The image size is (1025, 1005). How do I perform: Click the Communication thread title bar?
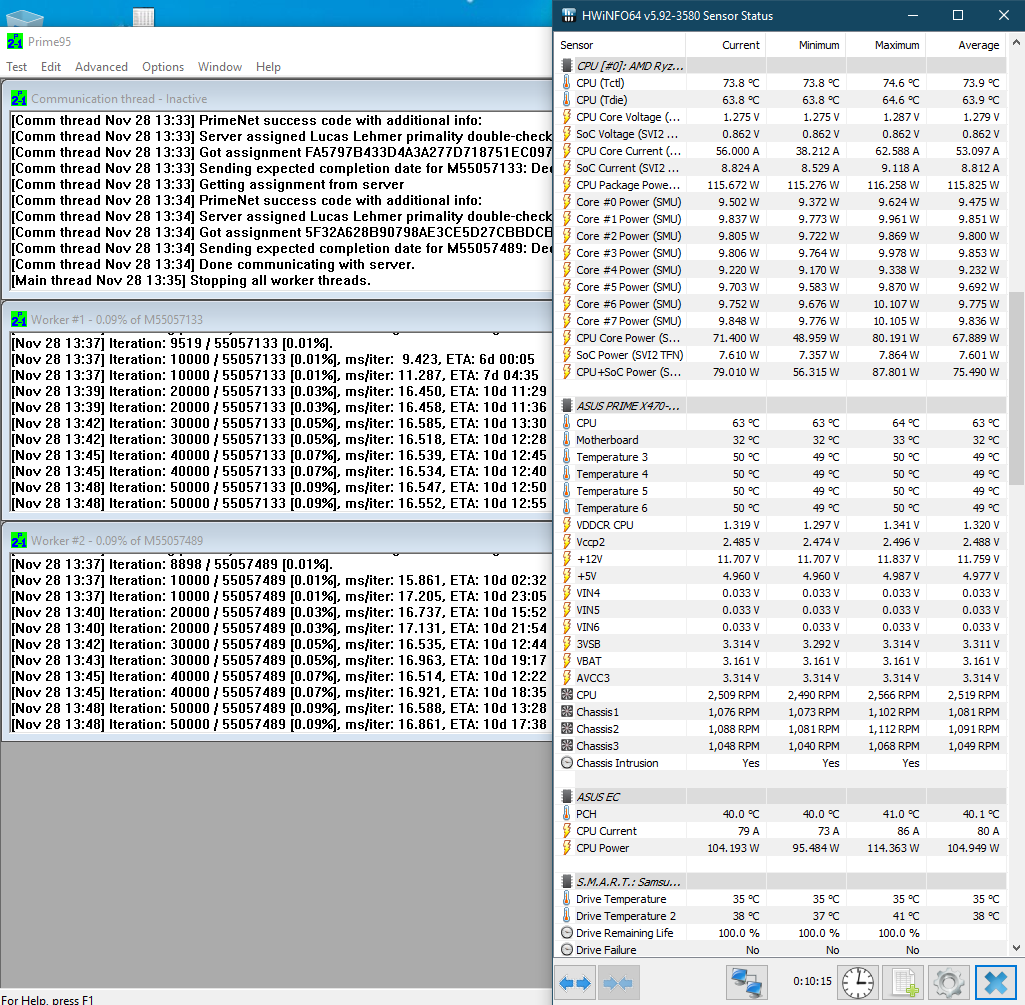278,99
